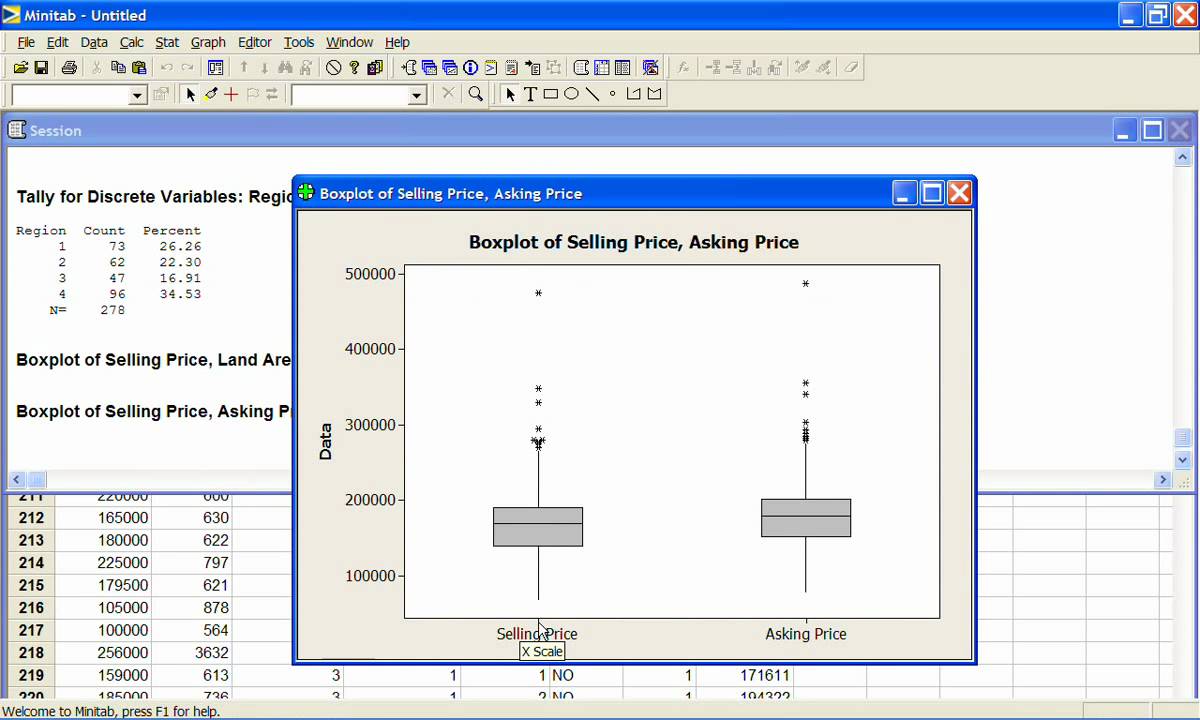The image size is (1200, 720).
Task: Copy selection with the Copy icon
Action: 118,67
